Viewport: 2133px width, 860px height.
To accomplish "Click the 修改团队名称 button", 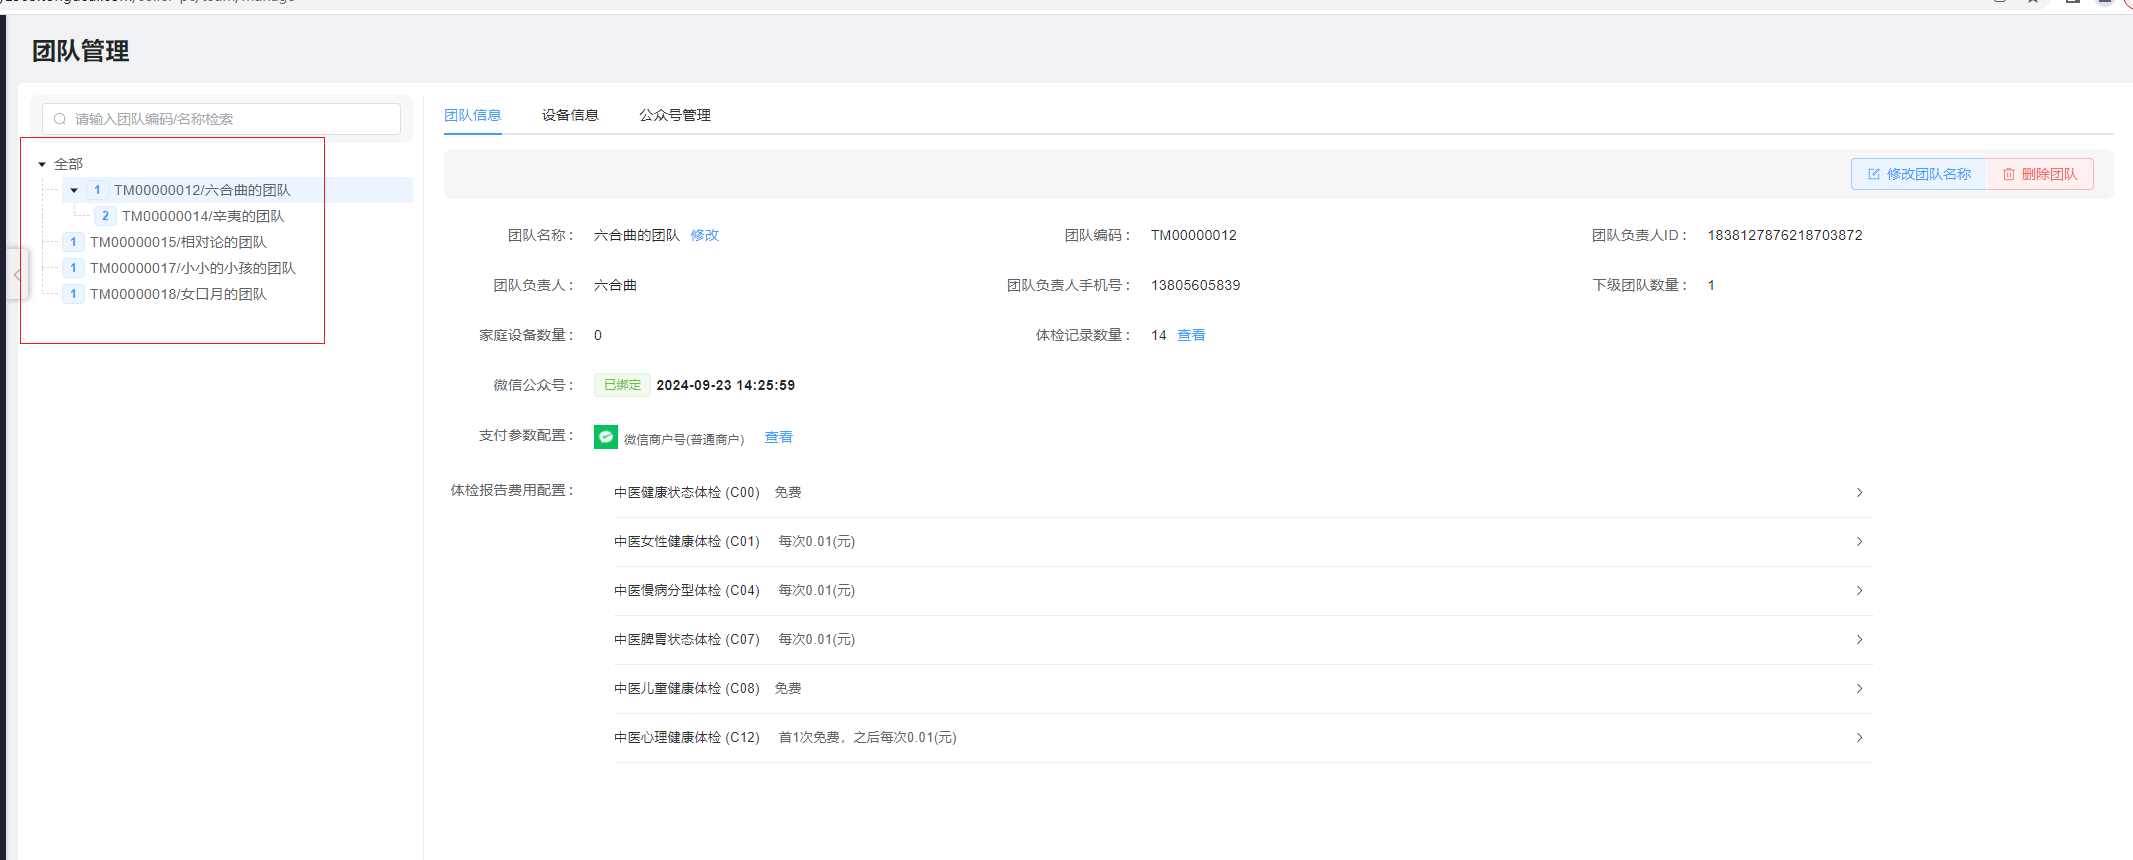I will (x=1918, y=174).
